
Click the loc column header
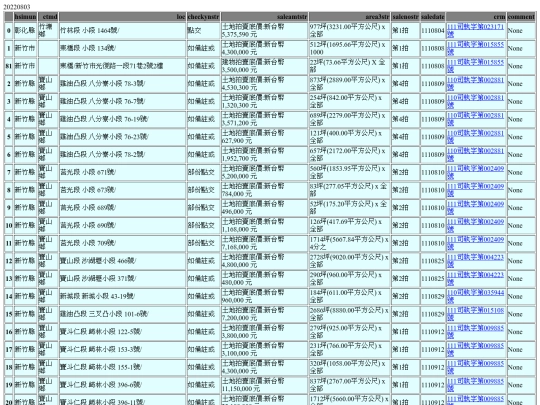122,17
